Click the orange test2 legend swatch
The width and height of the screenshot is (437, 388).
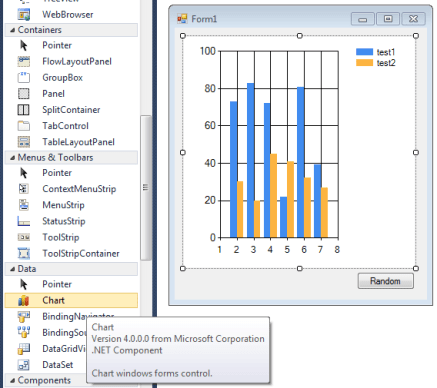364,63
